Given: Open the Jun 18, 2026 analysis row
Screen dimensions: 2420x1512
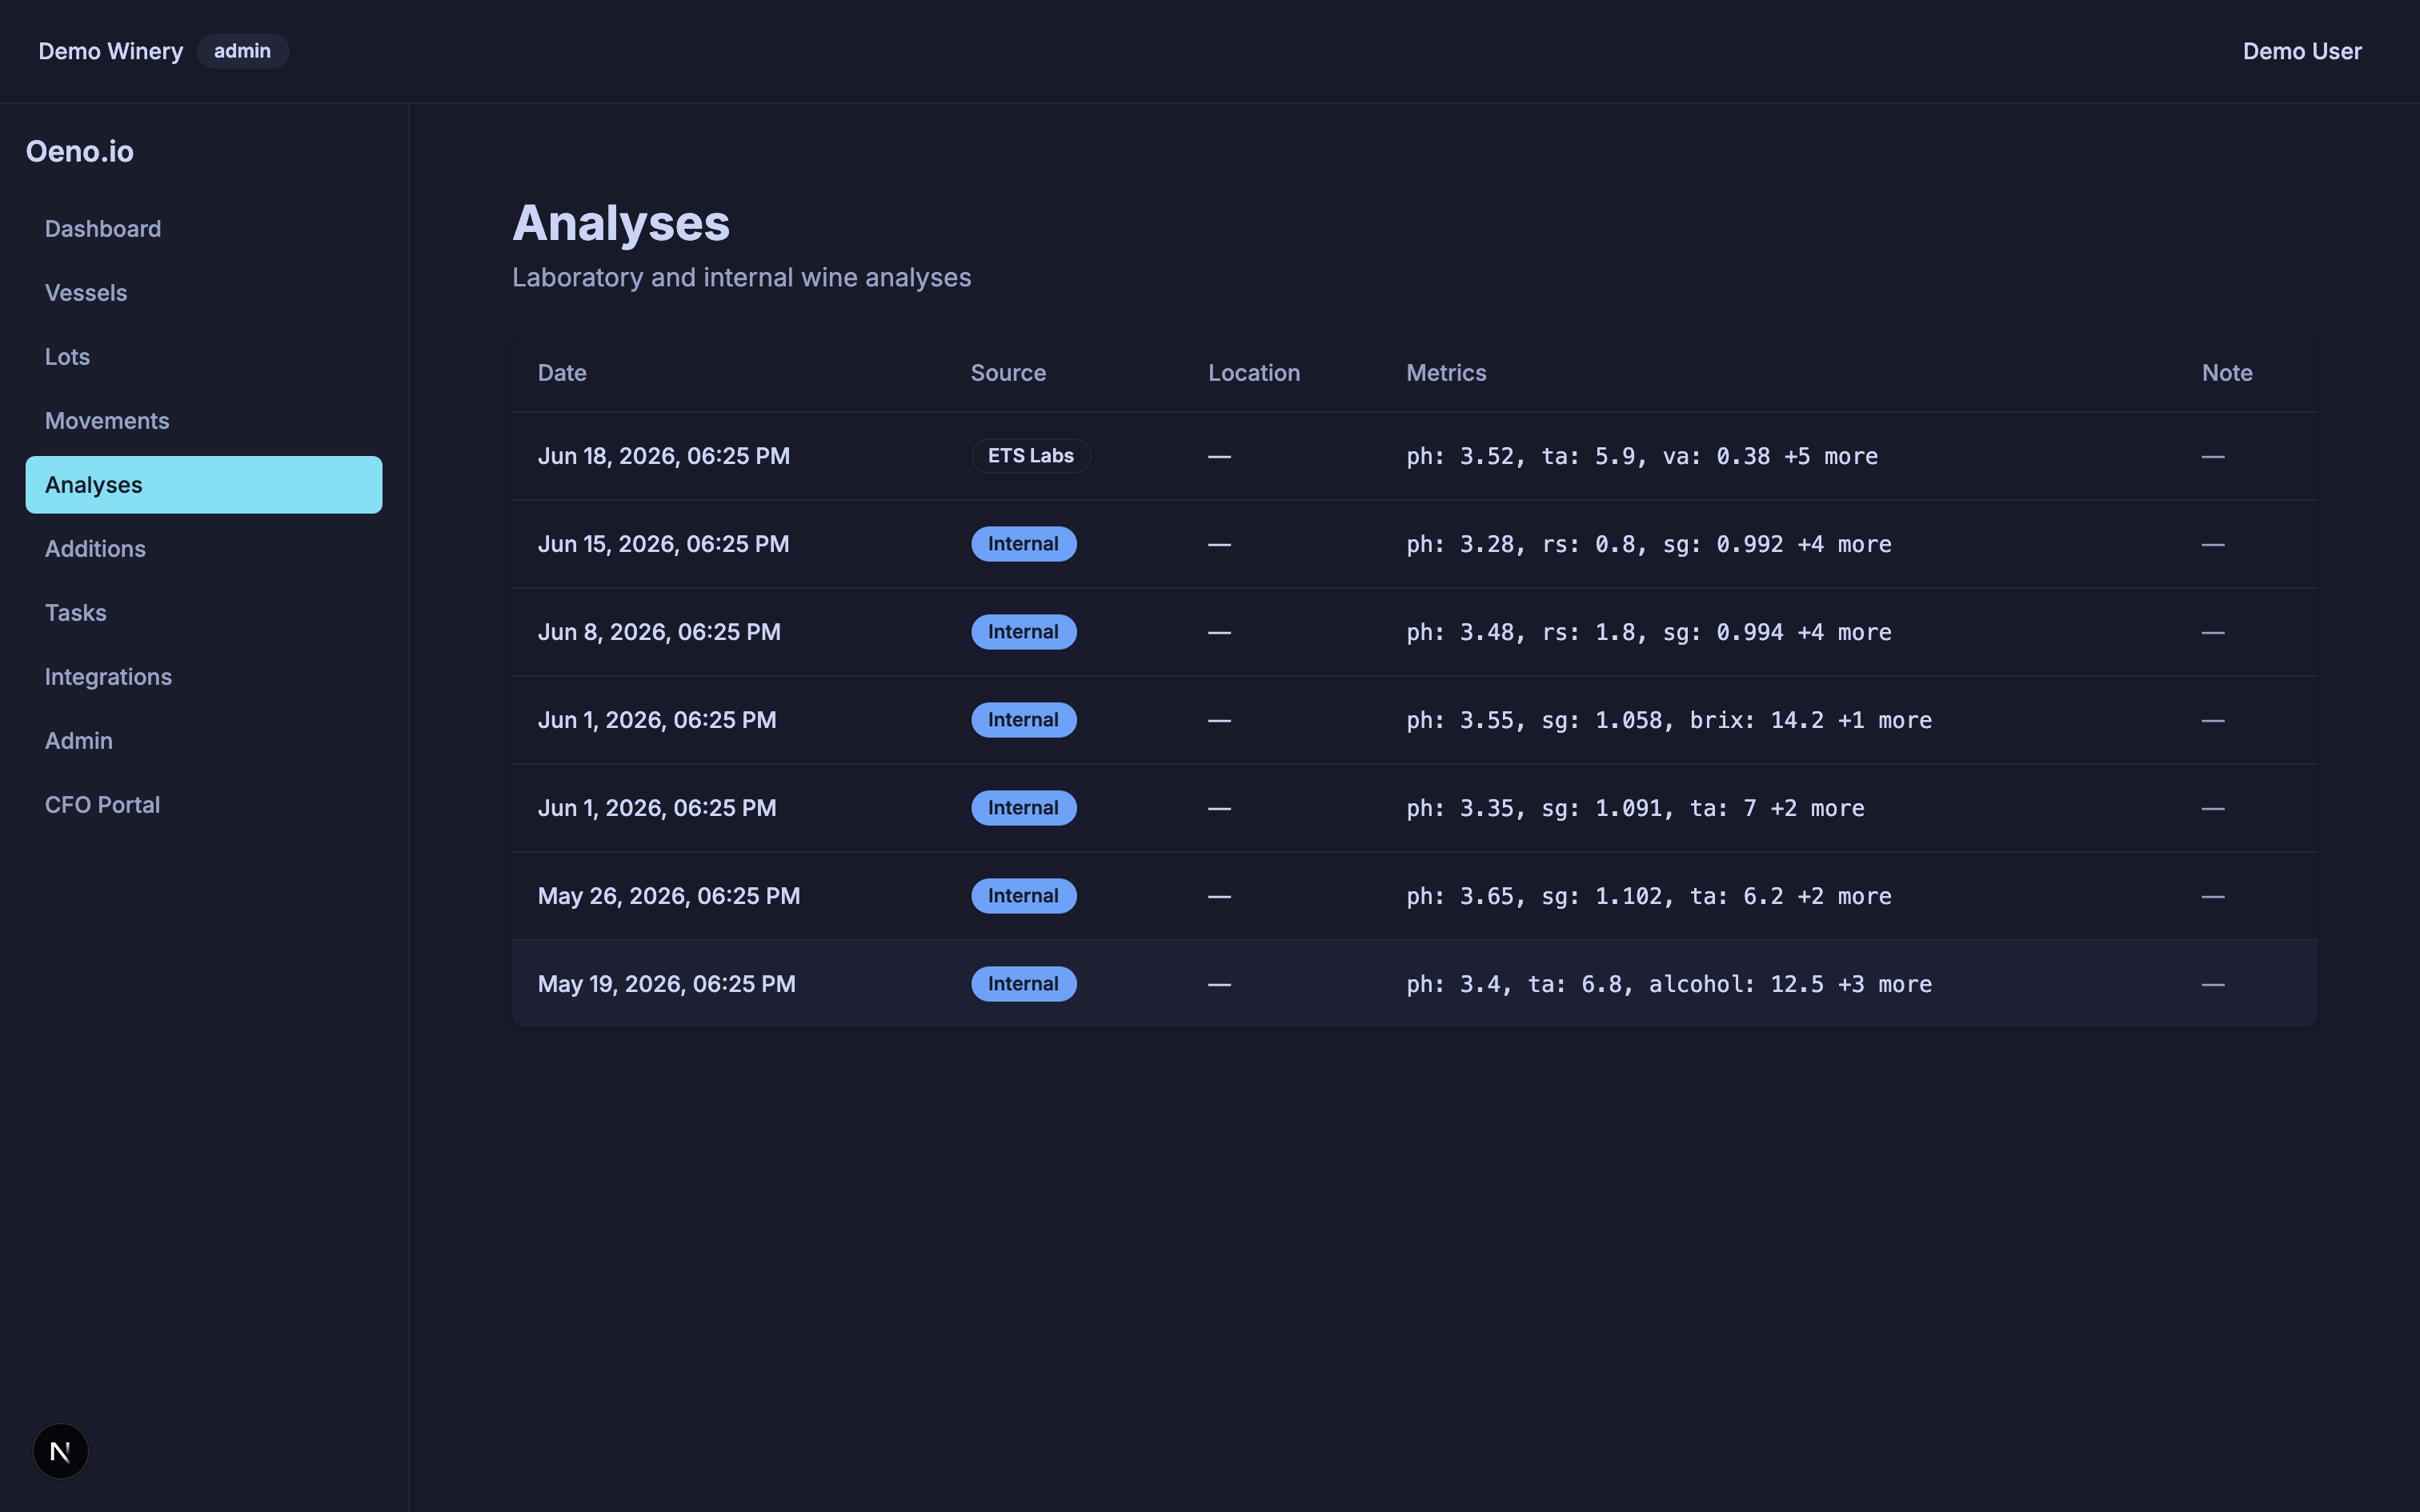Looking at the screenshot, I should (1414, 456).
